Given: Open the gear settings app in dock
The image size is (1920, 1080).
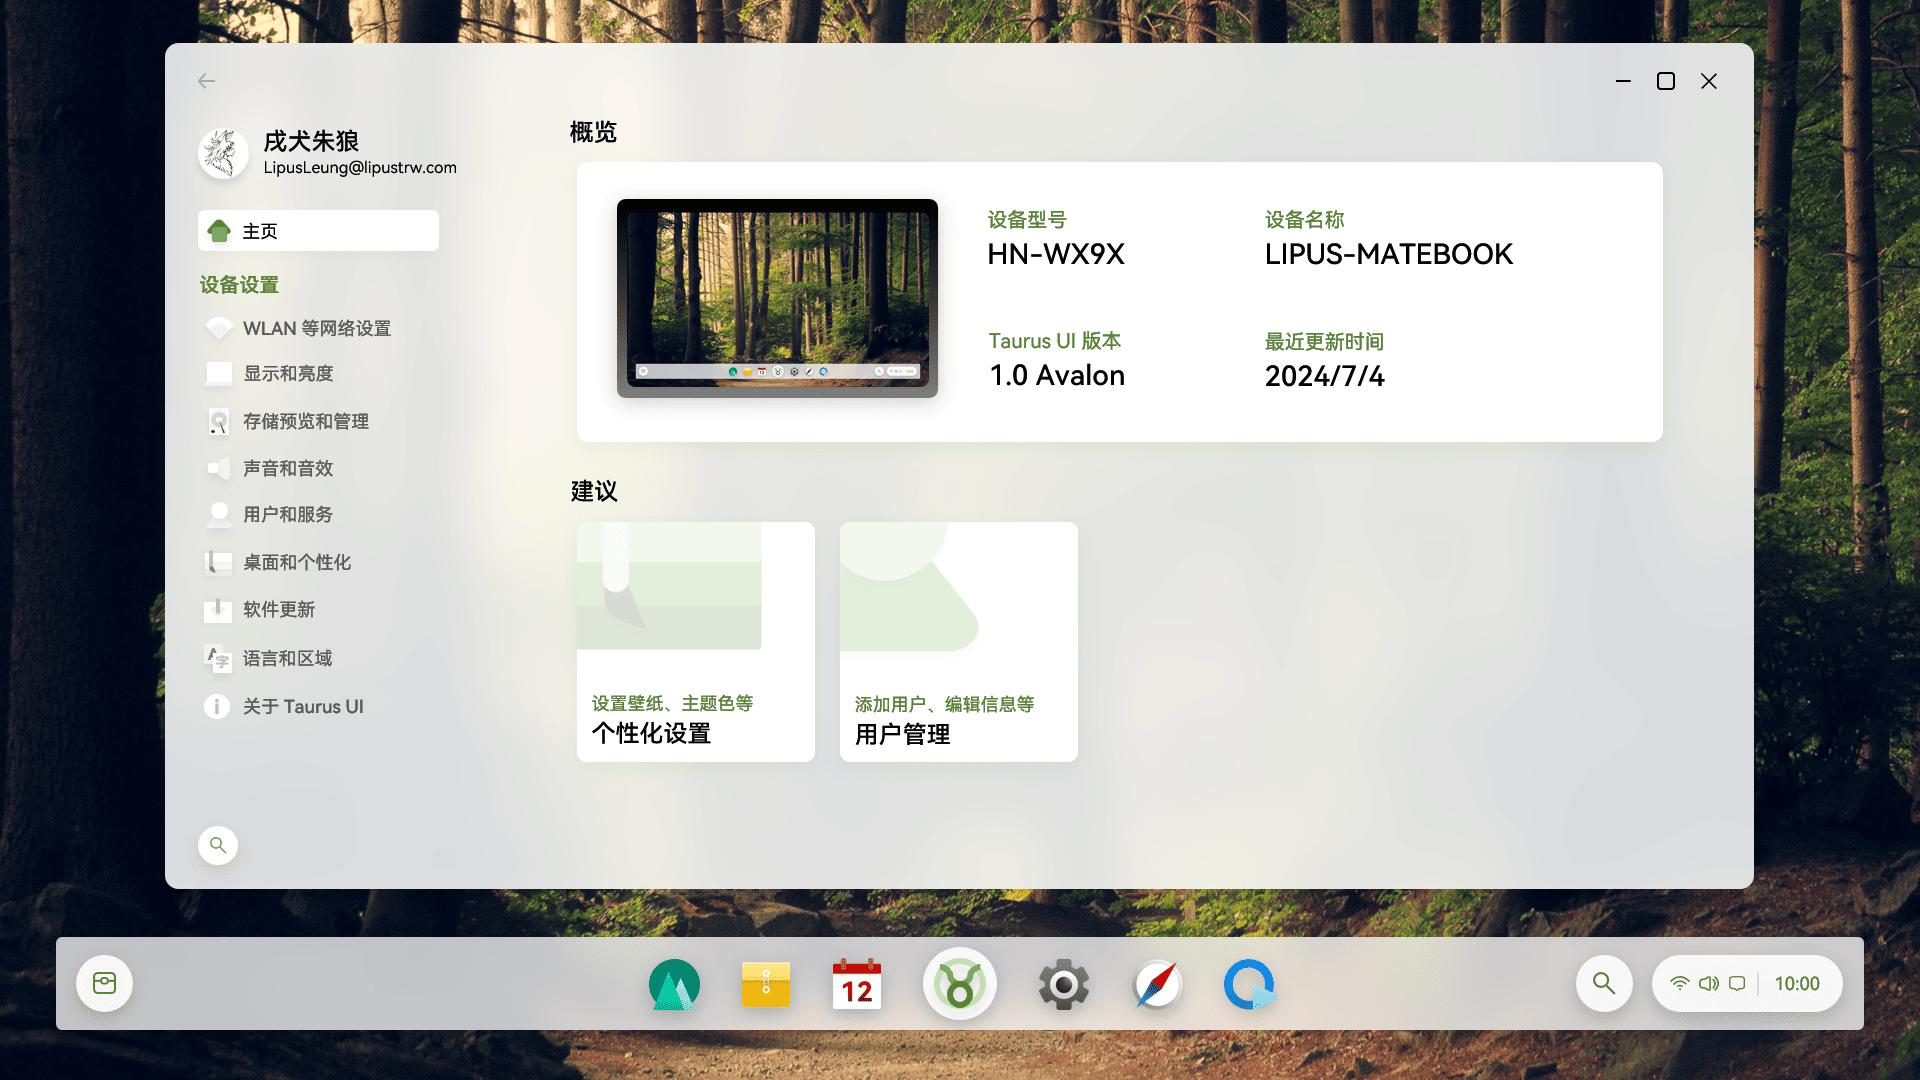Looking at the screenshot, I should (x=1063, y=985).
